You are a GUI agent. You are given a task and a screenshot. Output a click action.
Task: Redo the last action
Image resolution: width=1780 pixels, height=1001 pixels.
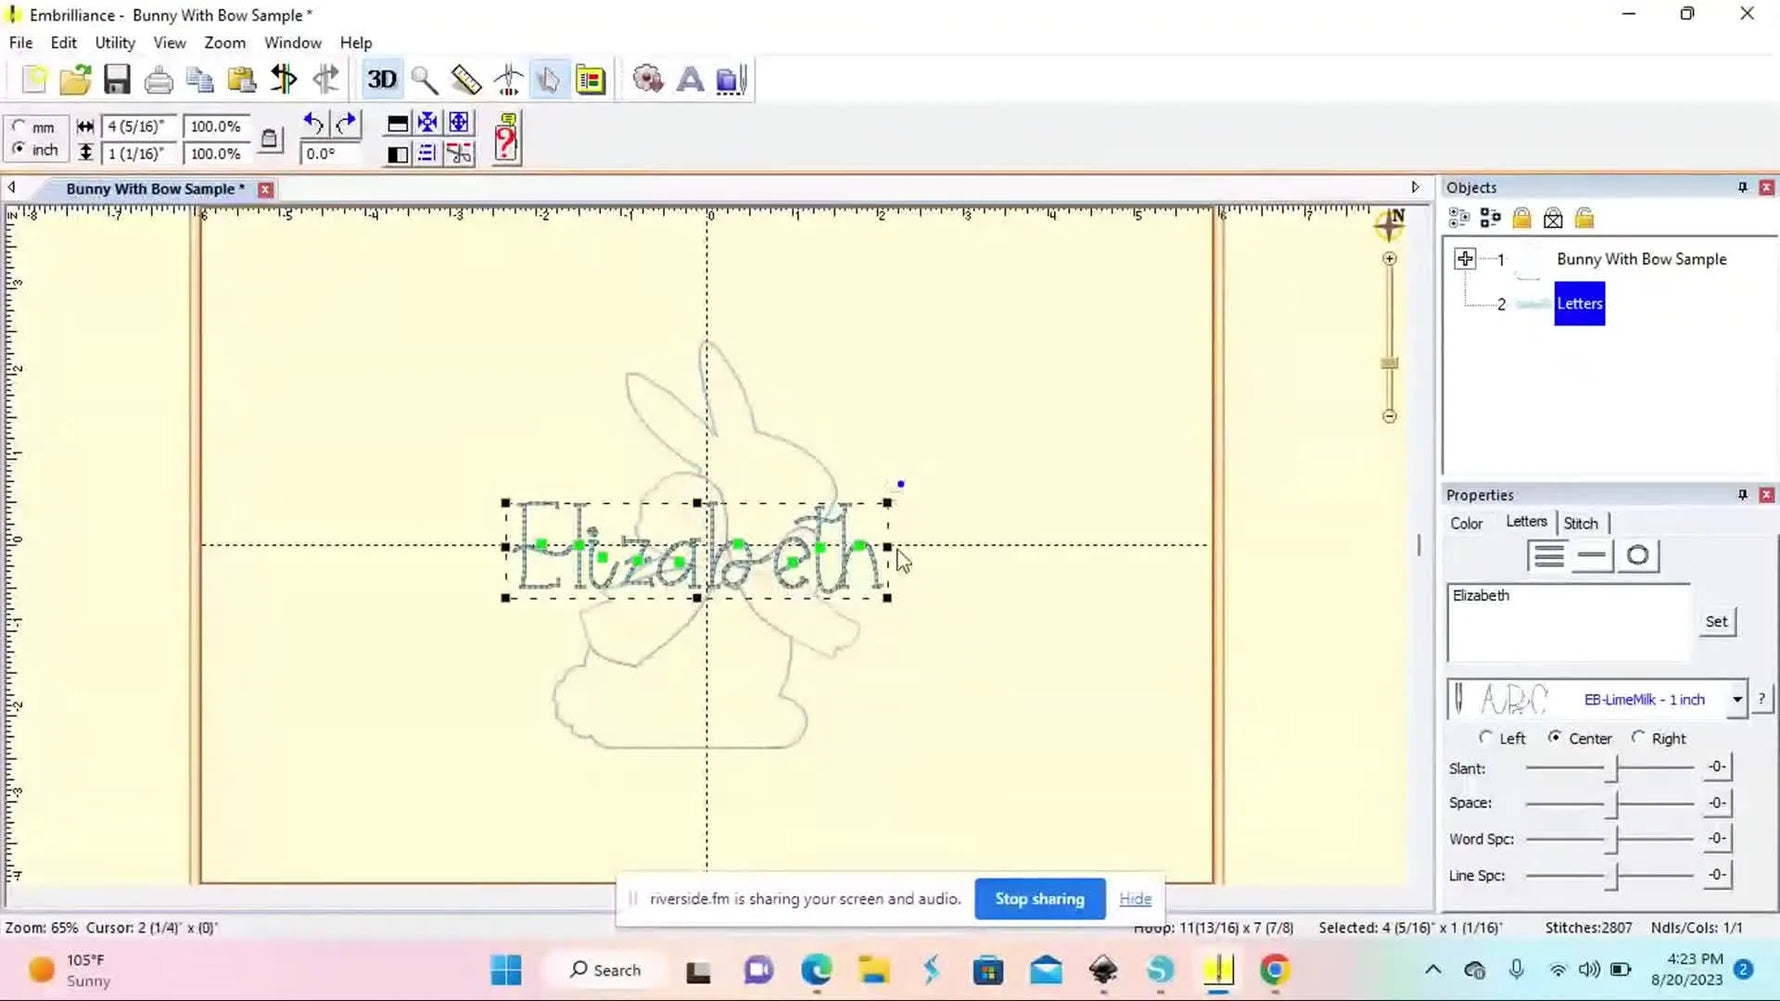coord(346,123)
